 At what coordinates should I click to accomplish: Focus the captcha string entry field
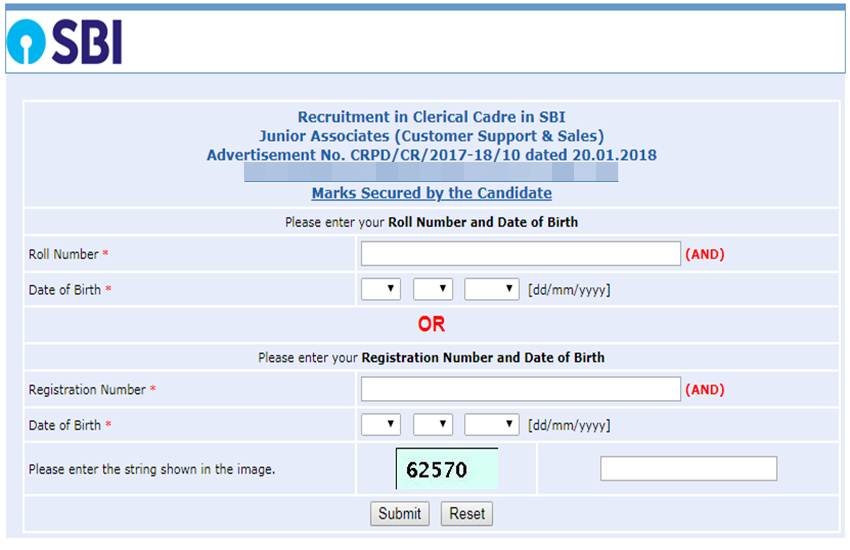point(688,468)
